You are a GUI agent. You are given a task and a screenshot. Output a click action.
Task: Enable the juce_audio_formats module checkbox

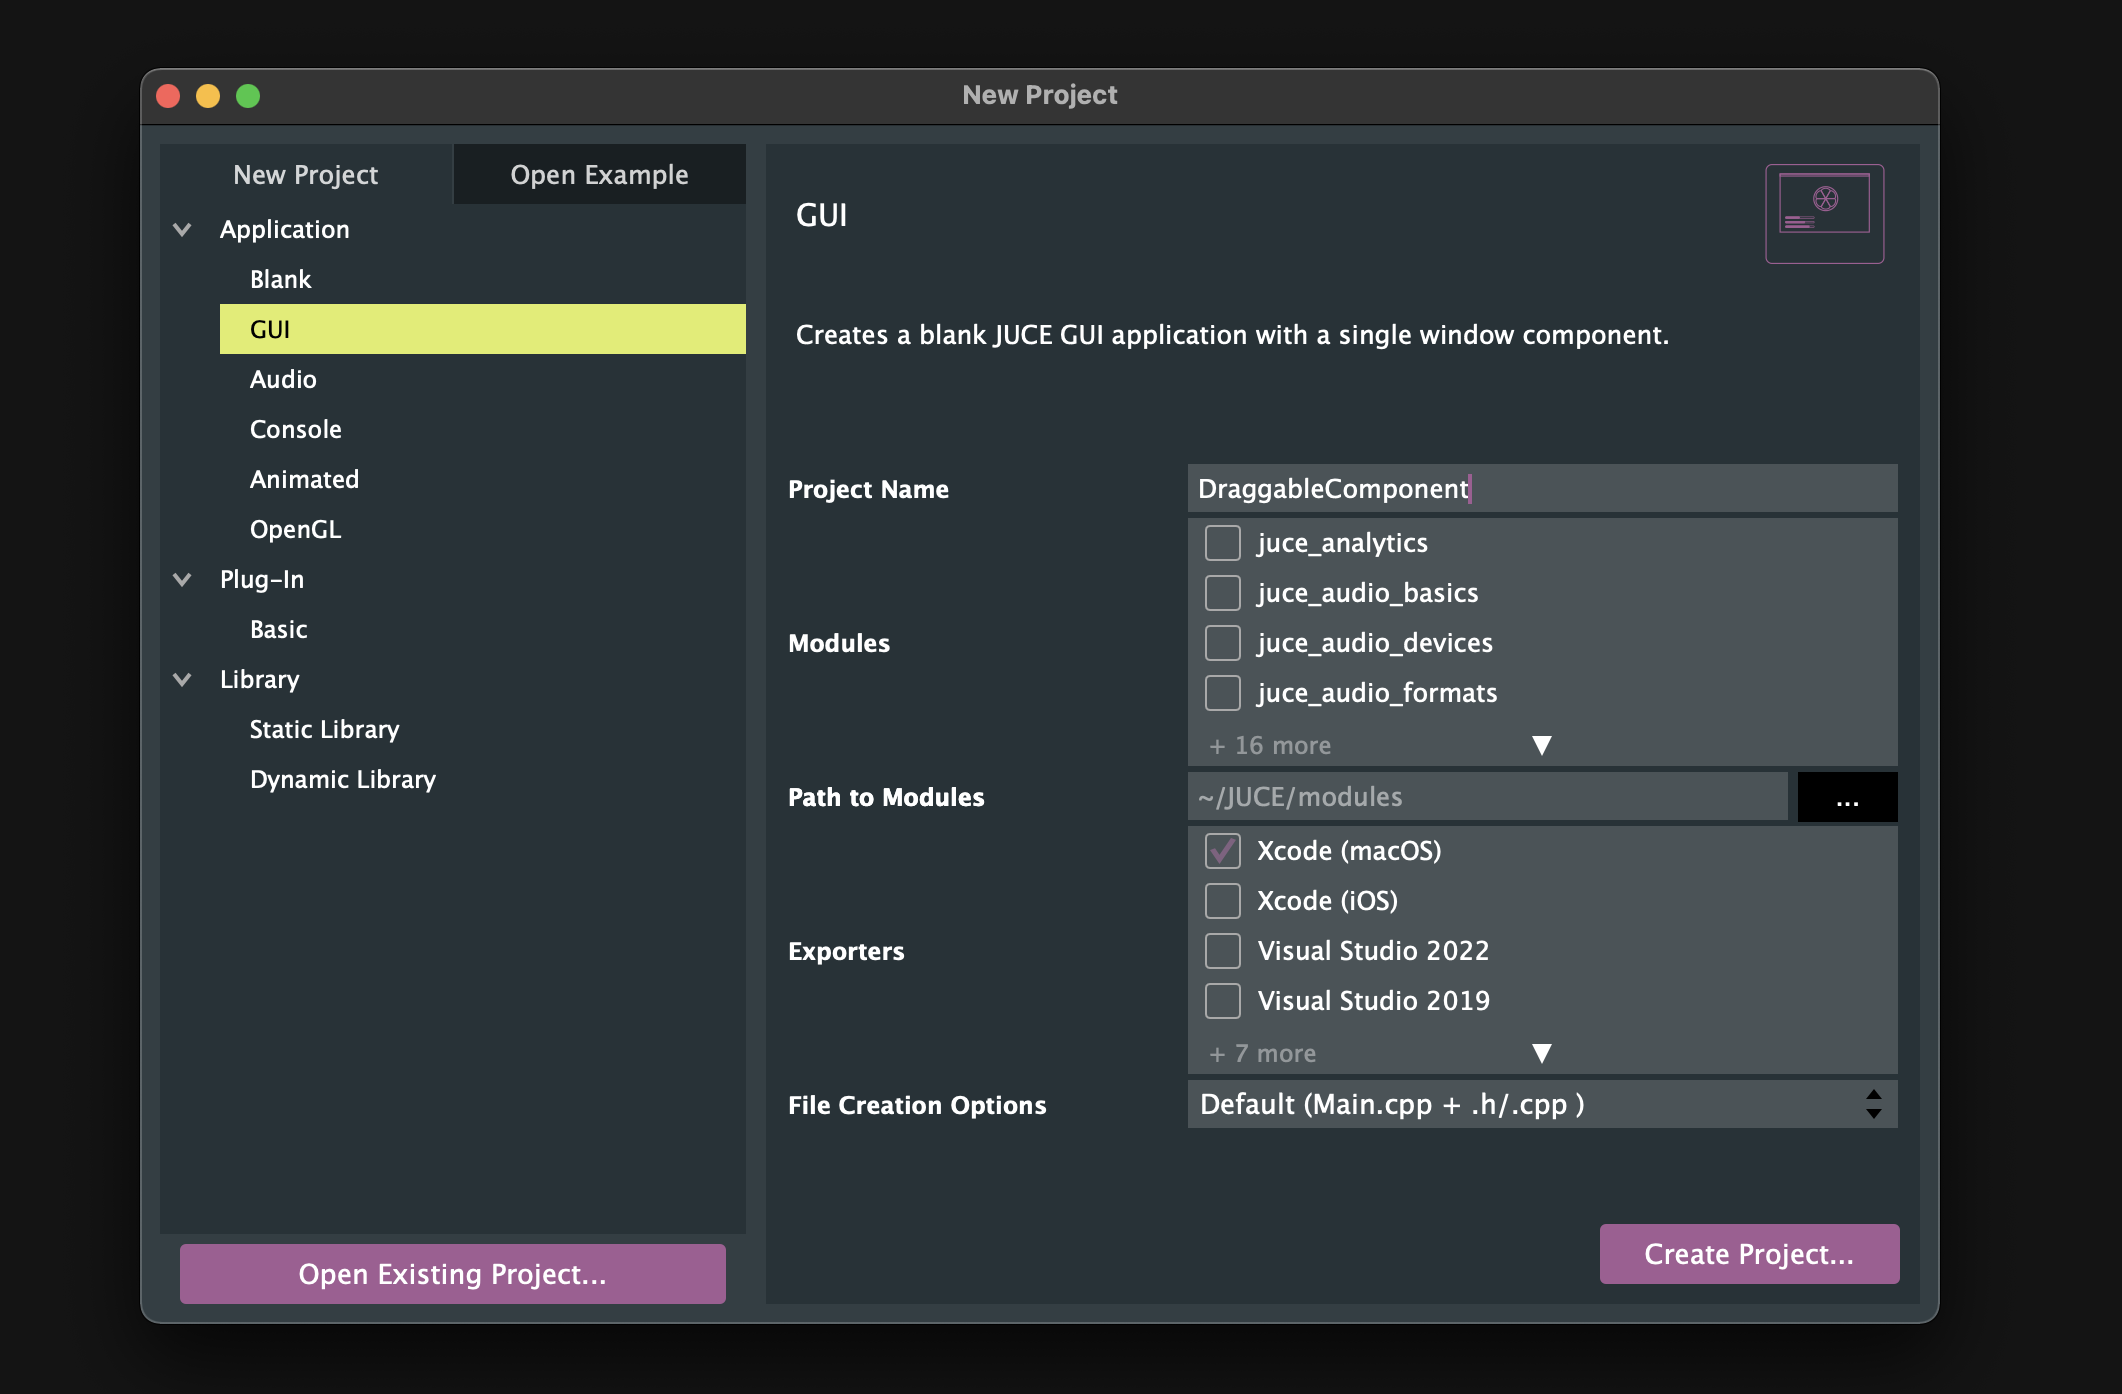click(1223, 693)
